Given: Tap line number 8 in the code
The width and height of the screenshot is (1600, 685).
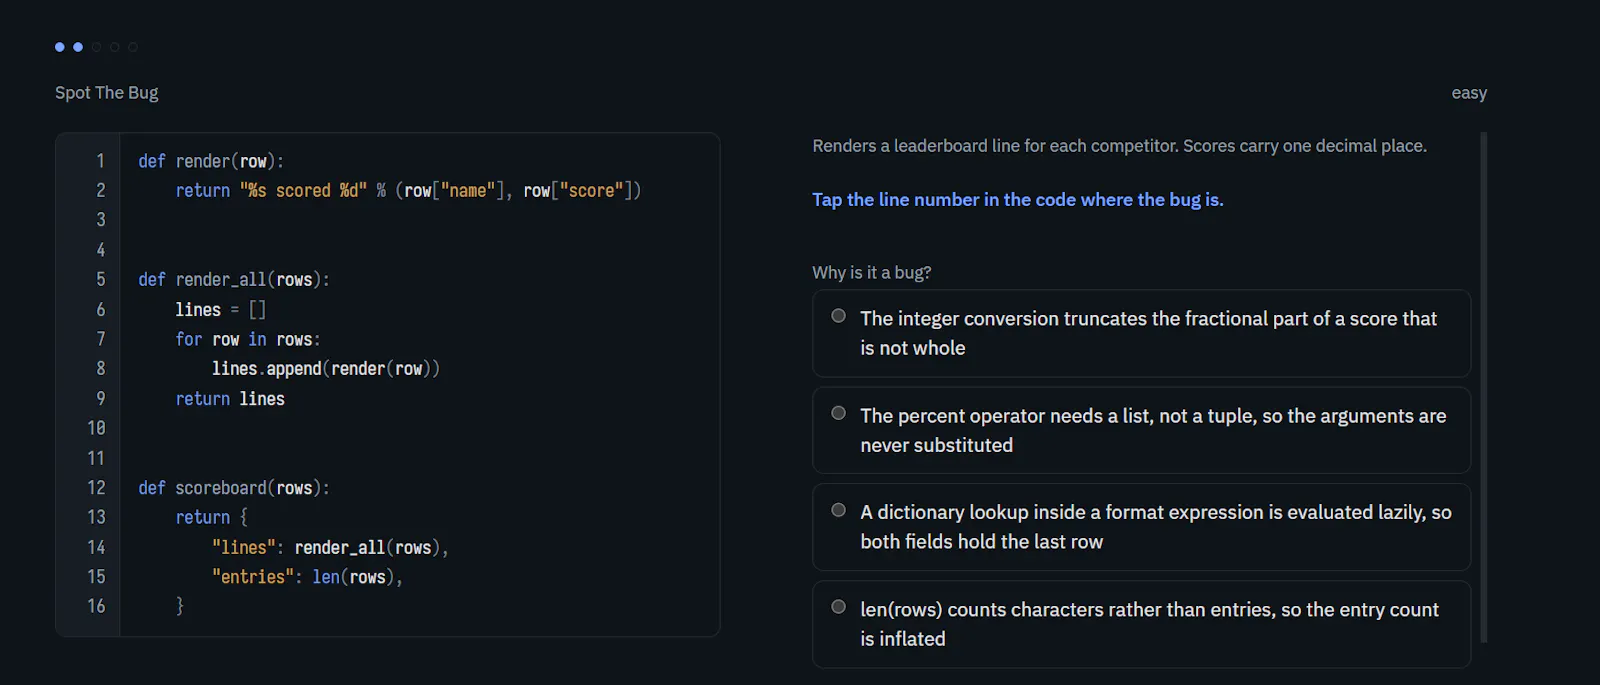Looking at the screenshot, I should coord(100,368).
